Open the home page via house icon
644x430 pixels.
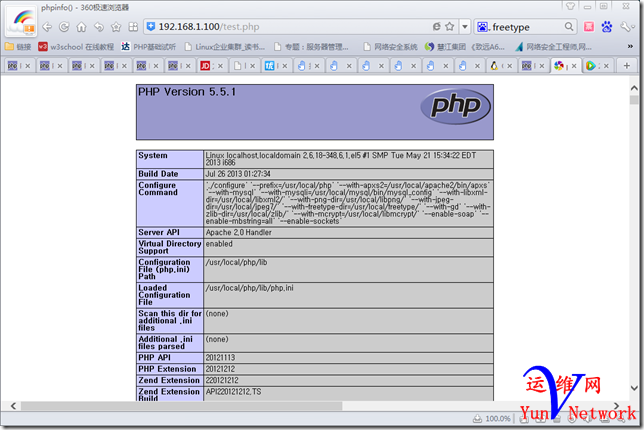coord(81,27)
